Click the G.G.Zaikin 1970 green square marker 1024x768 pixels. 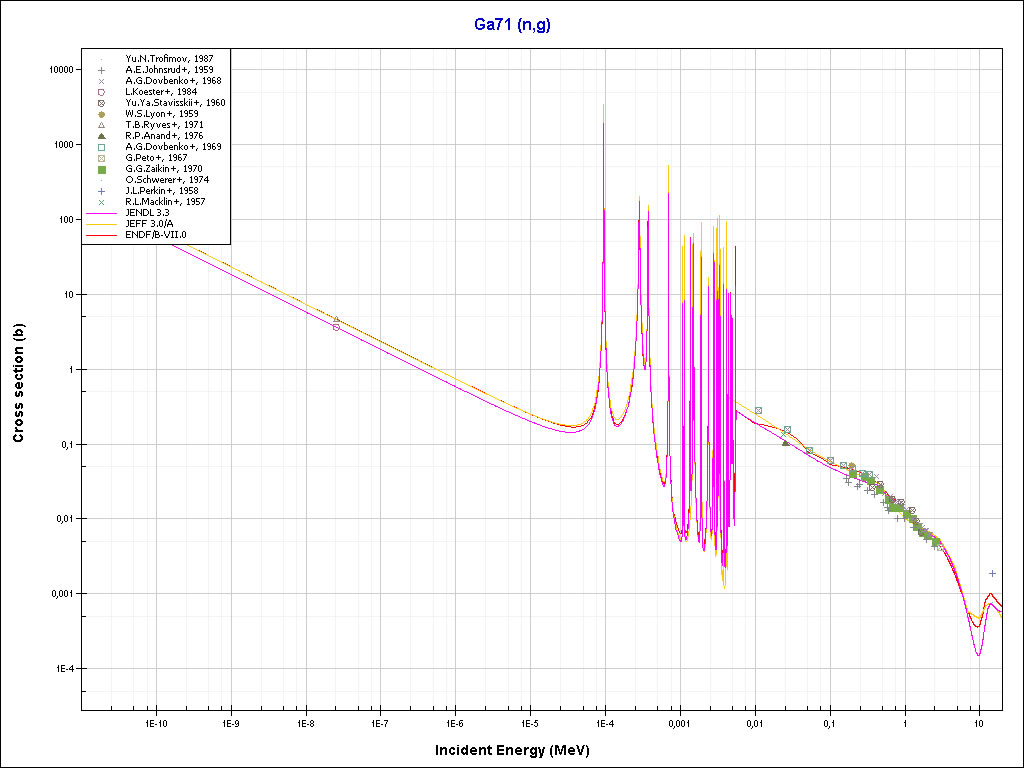101,169
